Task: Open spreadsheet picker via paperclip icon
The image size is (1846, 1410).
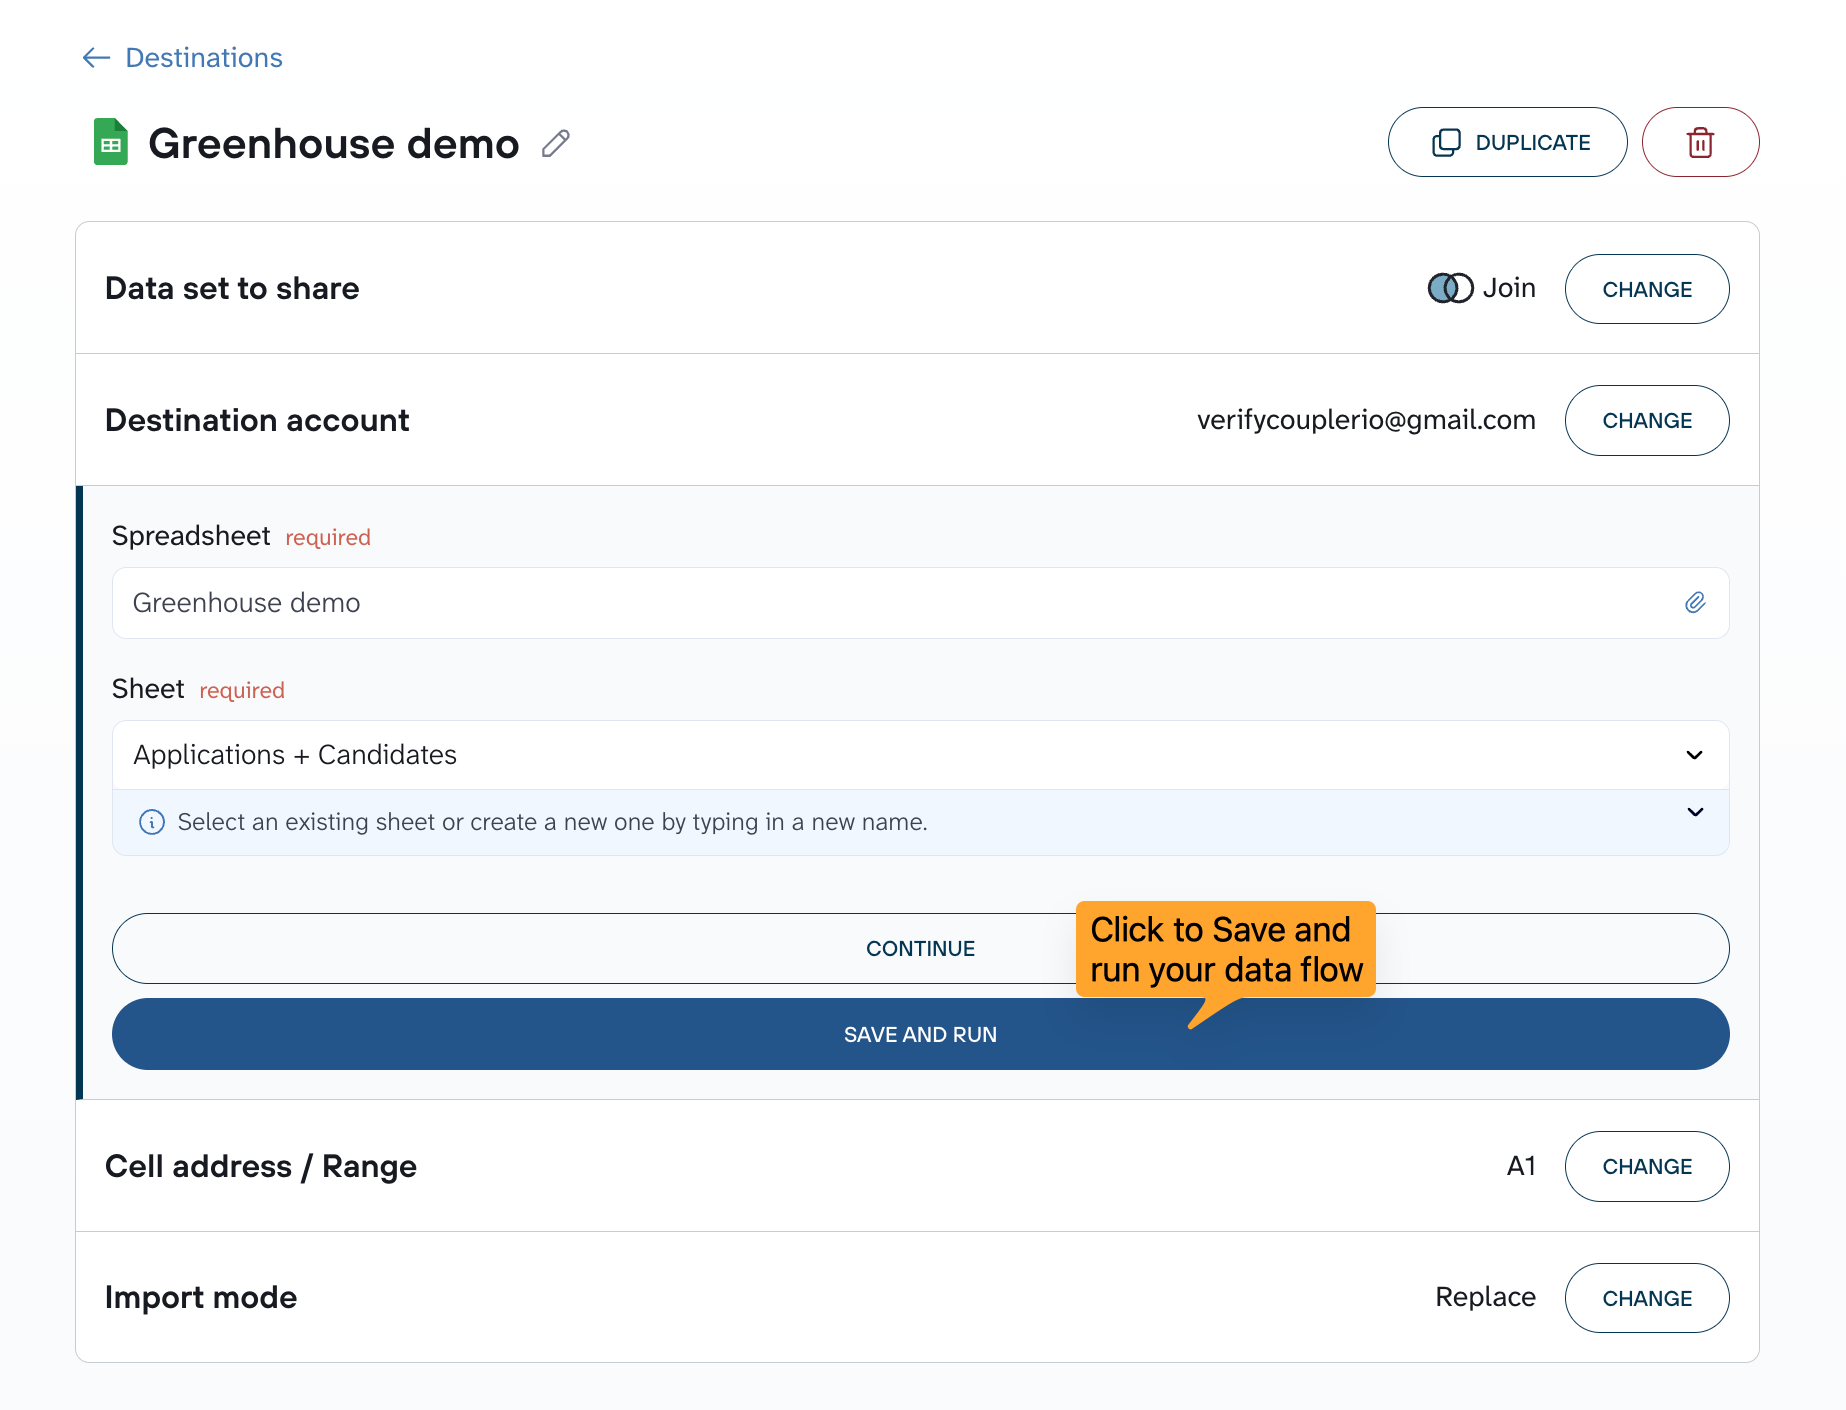Action: 1695,603
